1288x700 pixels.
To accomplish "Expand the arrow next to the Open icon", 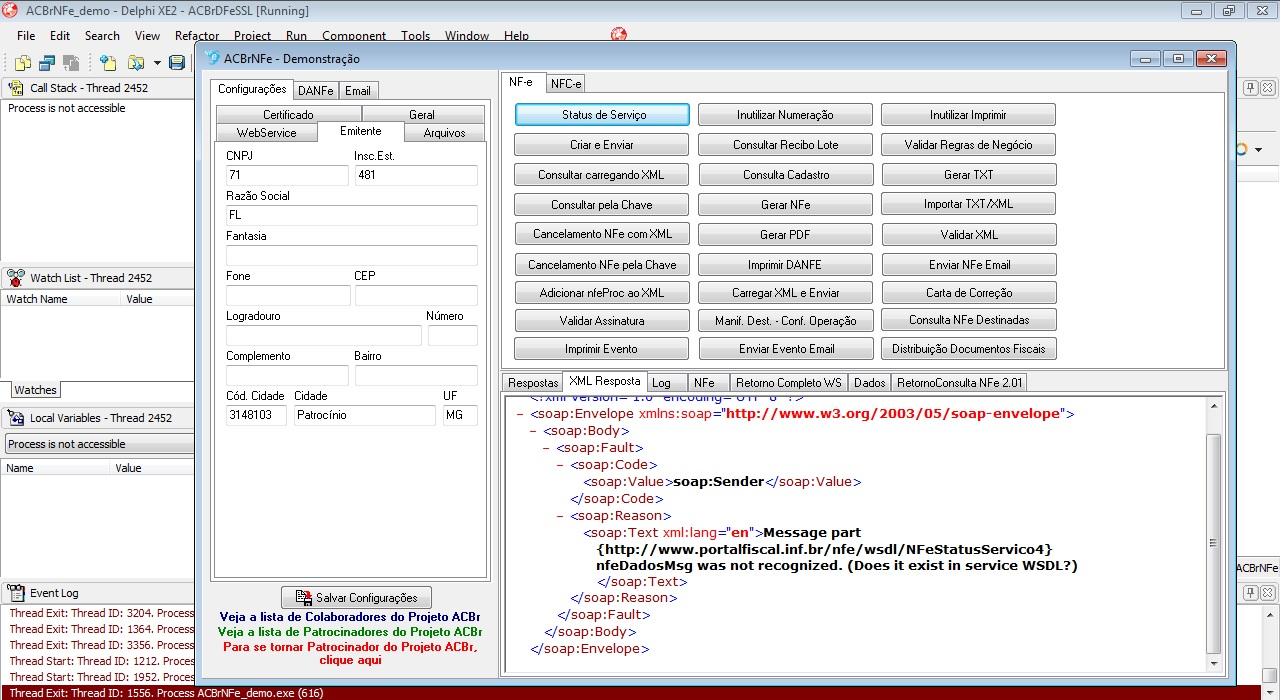I will [x=157, y=64].
